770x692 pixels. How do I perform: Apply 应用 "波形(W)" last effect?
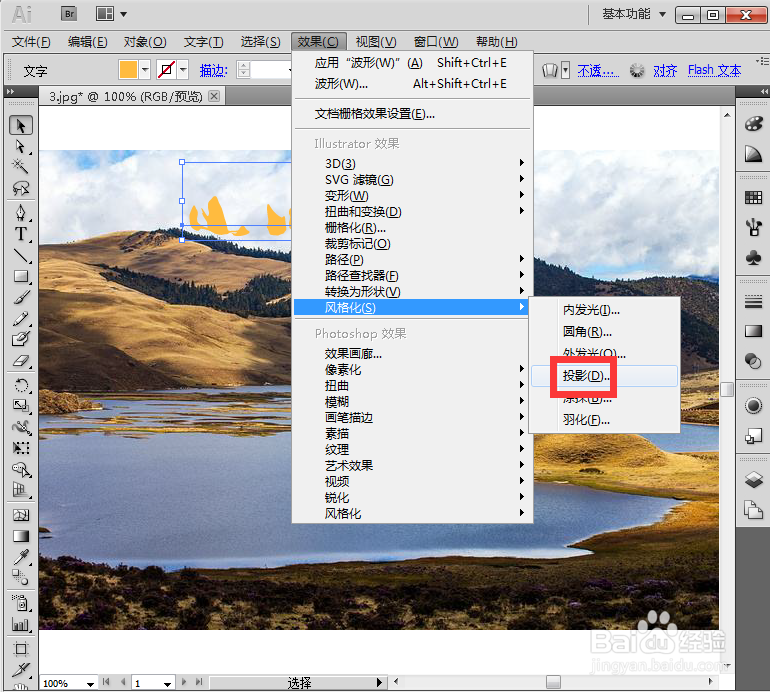[412, 63]
